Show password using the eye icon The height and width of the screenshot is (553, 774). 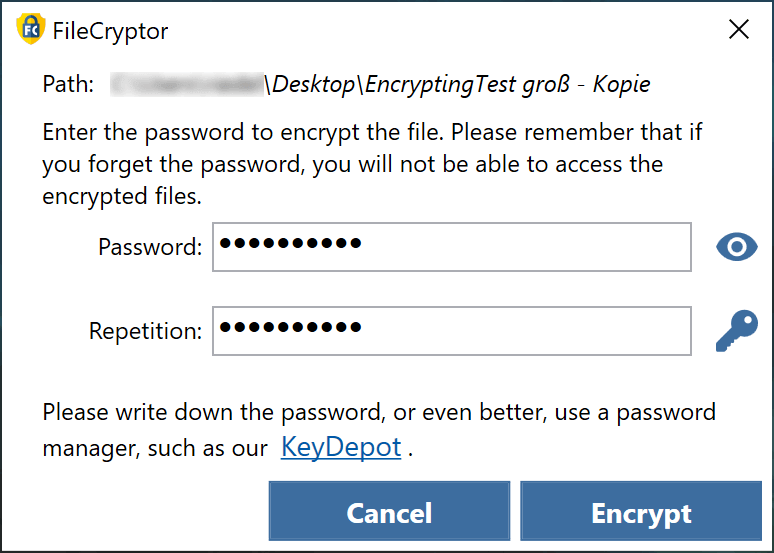[737, 247]
